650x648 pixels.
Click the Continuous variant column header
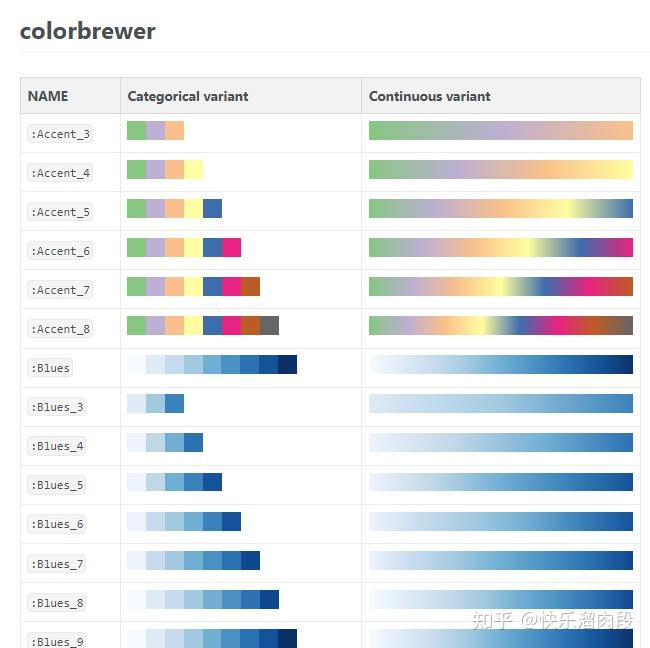[x=430, y=97]
